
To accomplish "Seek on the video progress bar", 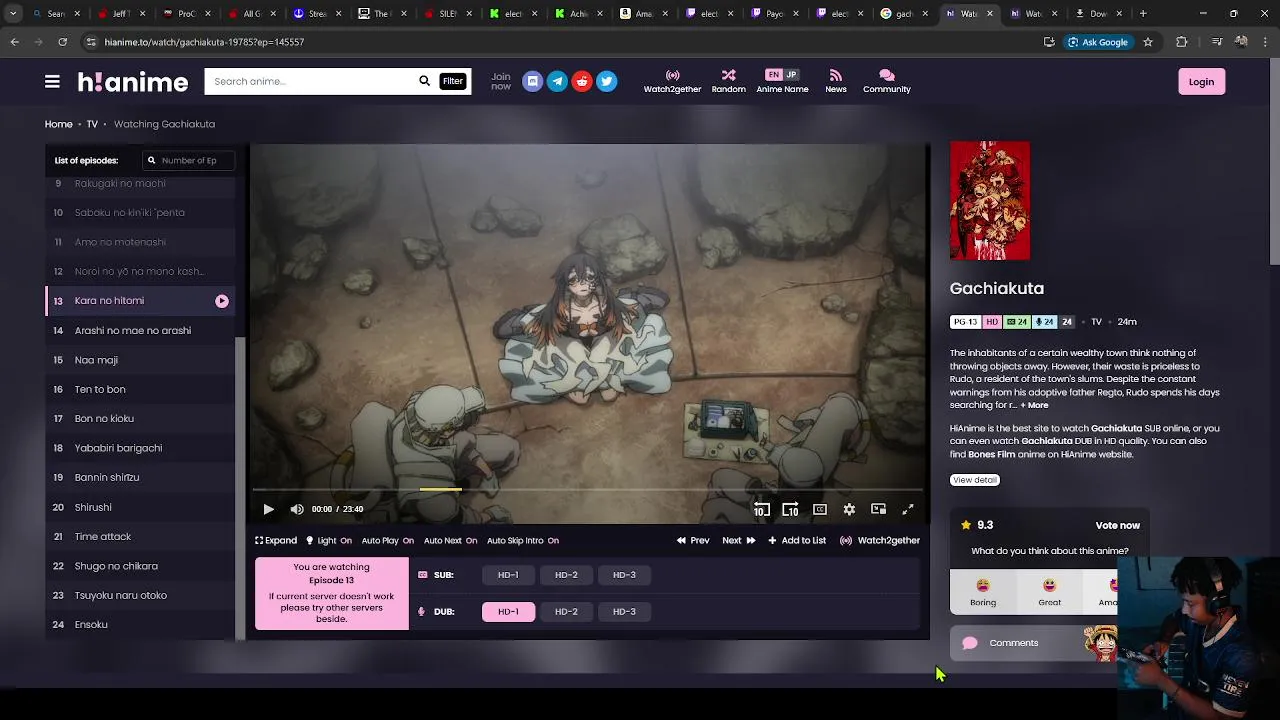I will tap(588, 489).
